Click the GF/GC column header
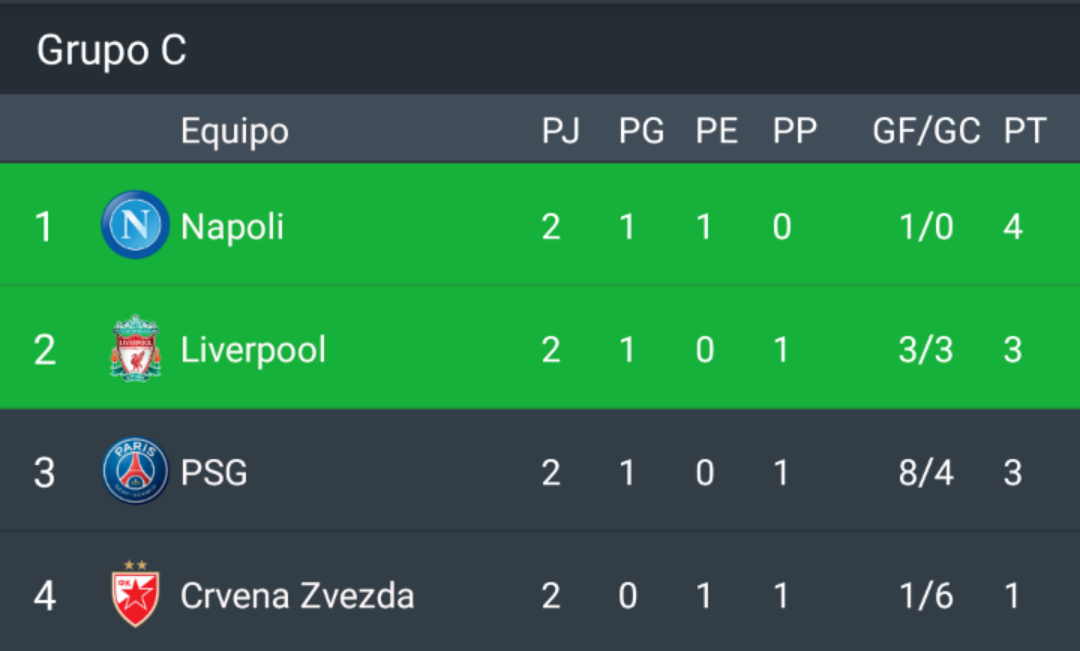1080x651 pixels. [926, 131]
